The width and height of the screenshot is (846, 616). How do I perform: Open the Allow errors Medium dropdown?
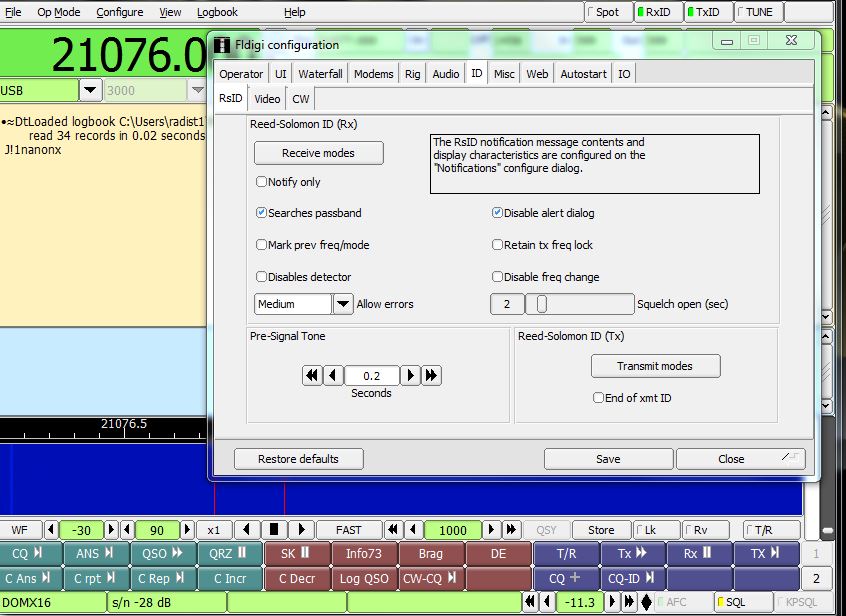[x=343, y=304]
